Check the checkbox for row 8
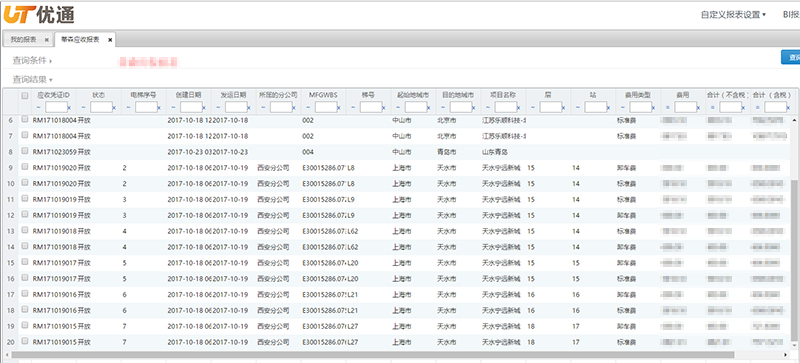Screen dimensions: 800x363 [x=25, y=151]
